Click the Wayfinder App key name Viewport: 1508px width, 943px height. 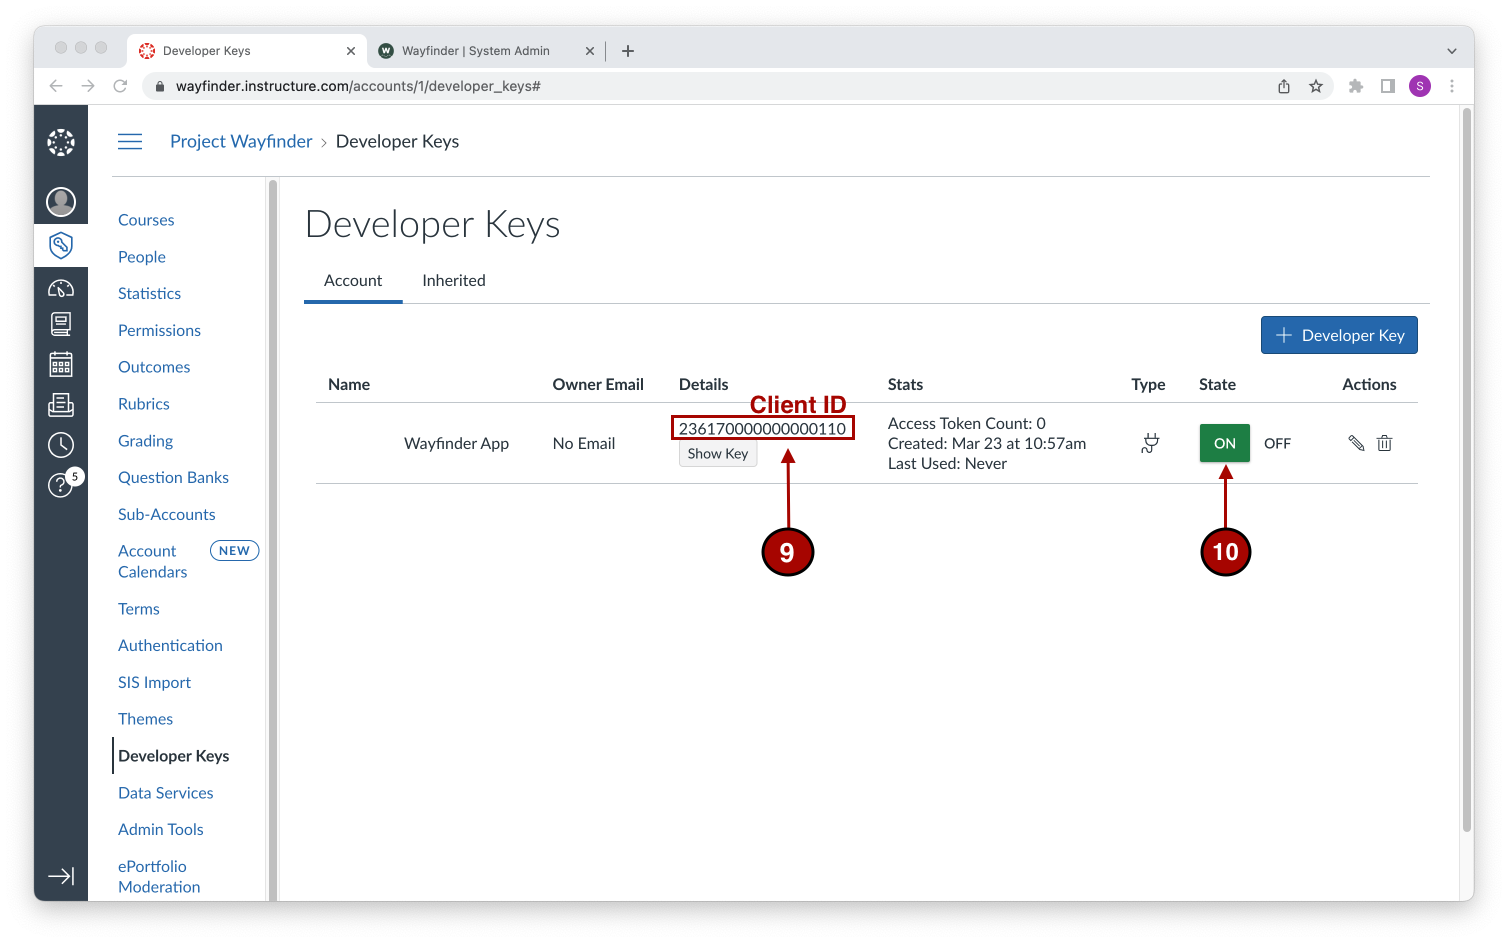(457, 444)
